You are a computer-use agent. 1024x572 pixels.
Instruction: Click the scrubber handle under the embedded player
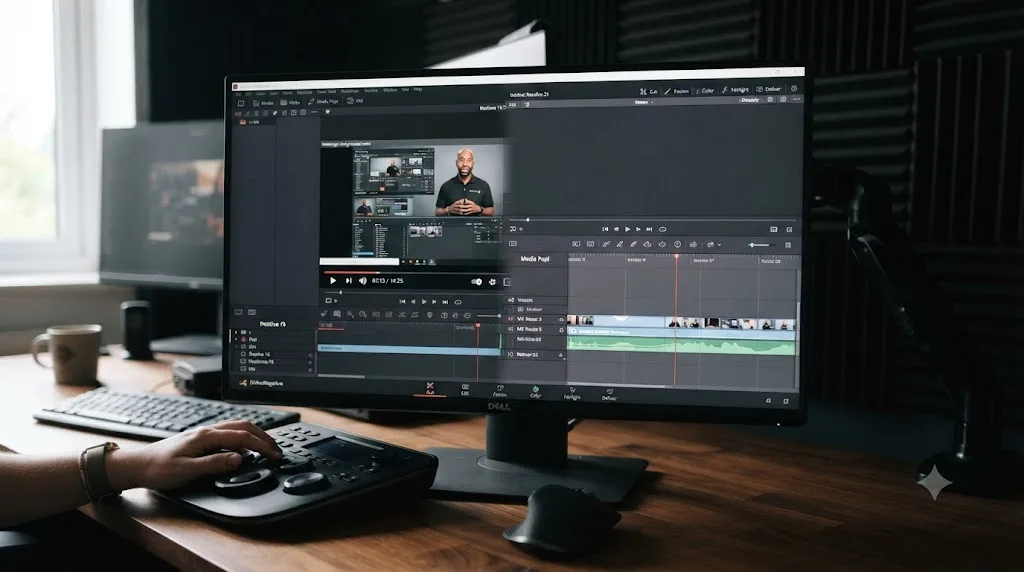[340, 293]
